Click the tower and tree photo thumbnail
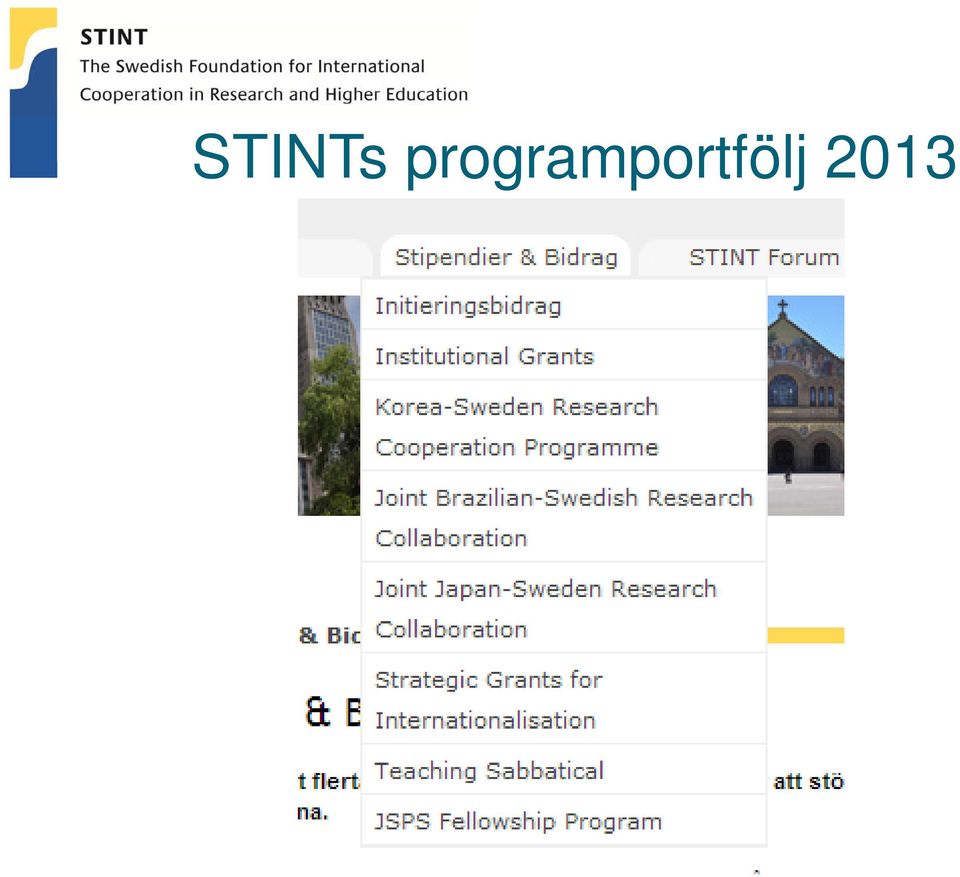The height and width of the screenshot is (877, 960). click(329, 405)
